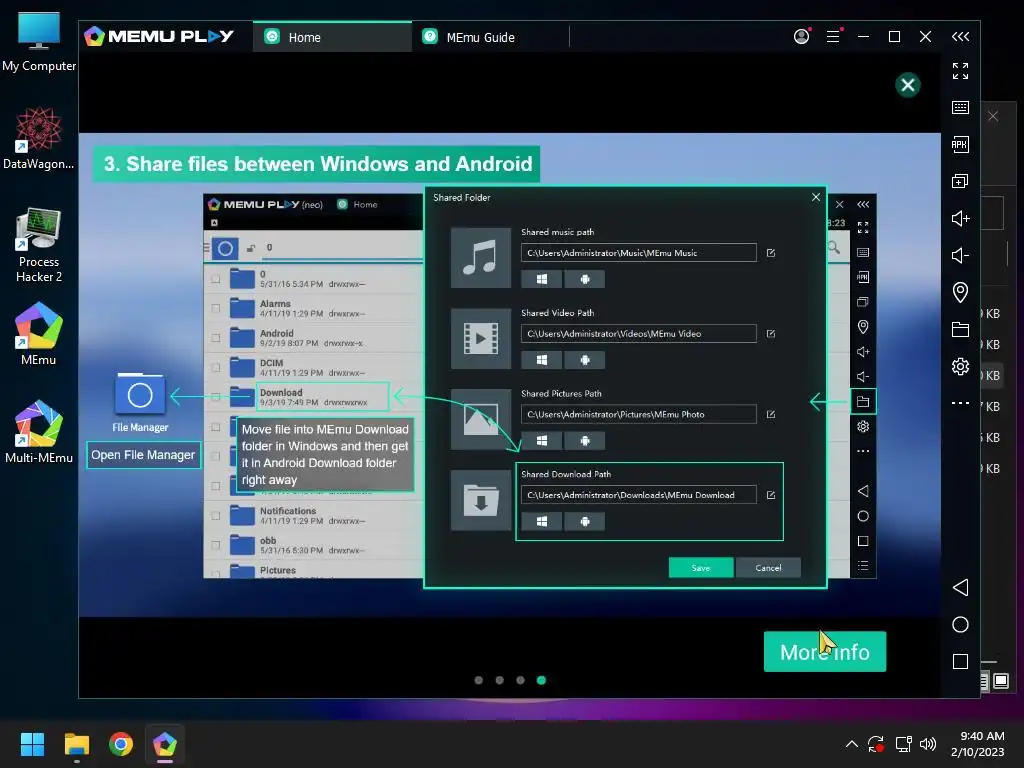Launch Multi-MEmu desktop shortcut
1024x768 pixels.
pos(39,432)
